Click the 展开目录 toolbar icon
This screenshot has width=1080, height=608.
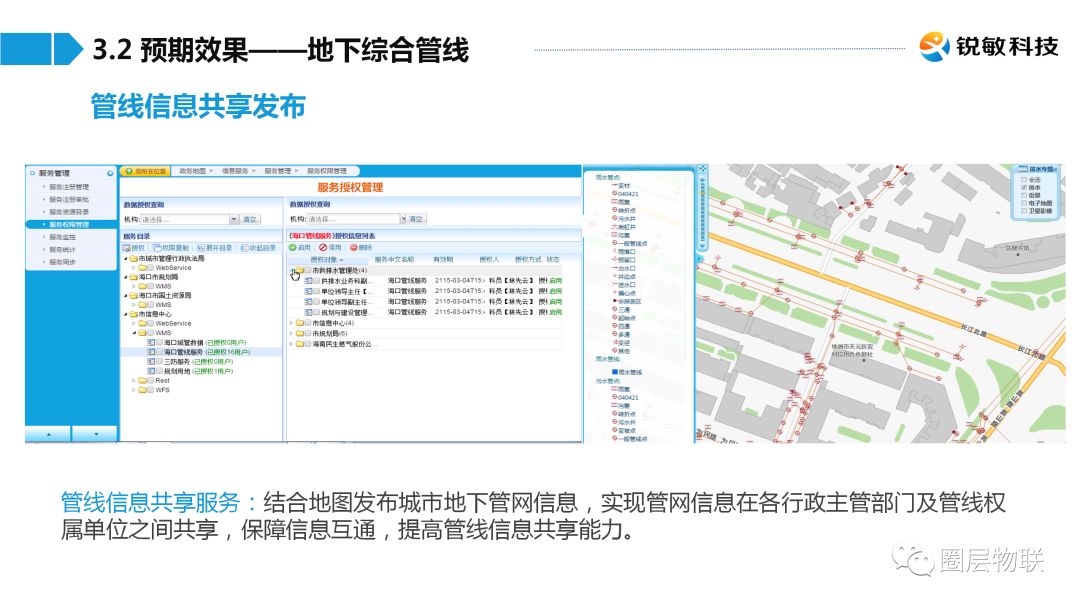pyautogui.click(x=200, y=248)
